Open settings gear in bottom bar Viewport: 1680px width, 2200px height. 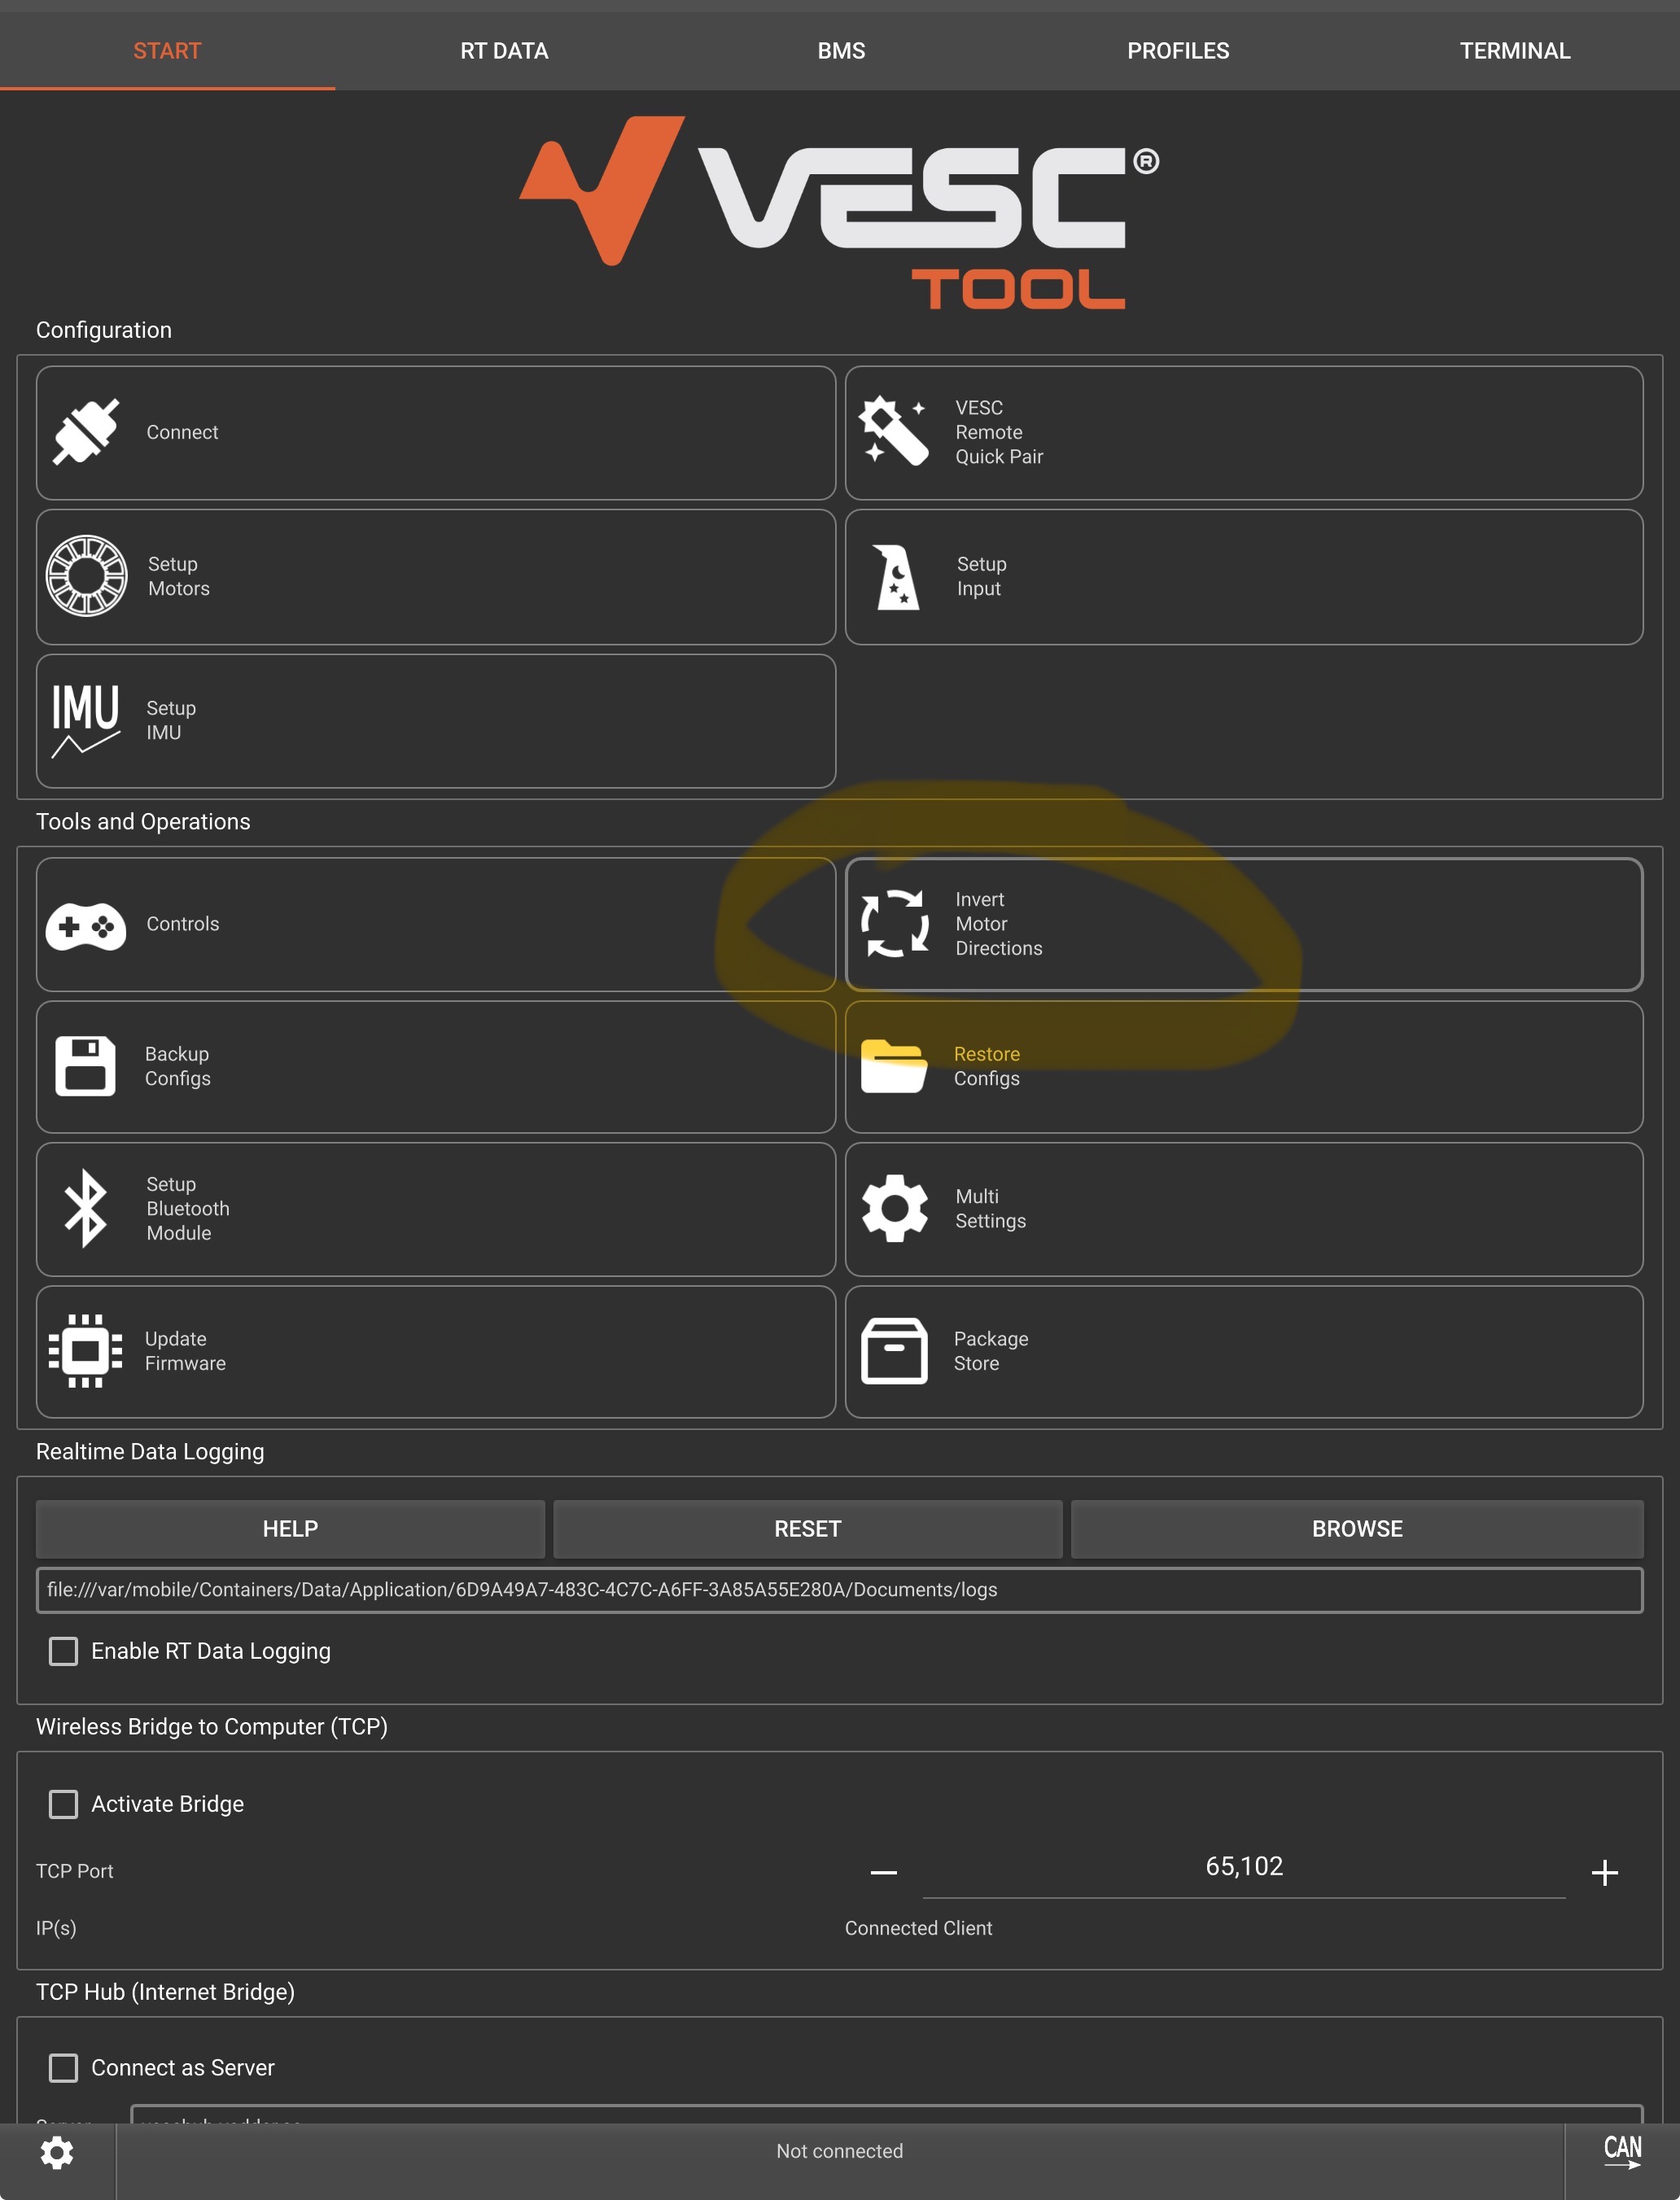pyautogui.click(x=57, y=2152)
